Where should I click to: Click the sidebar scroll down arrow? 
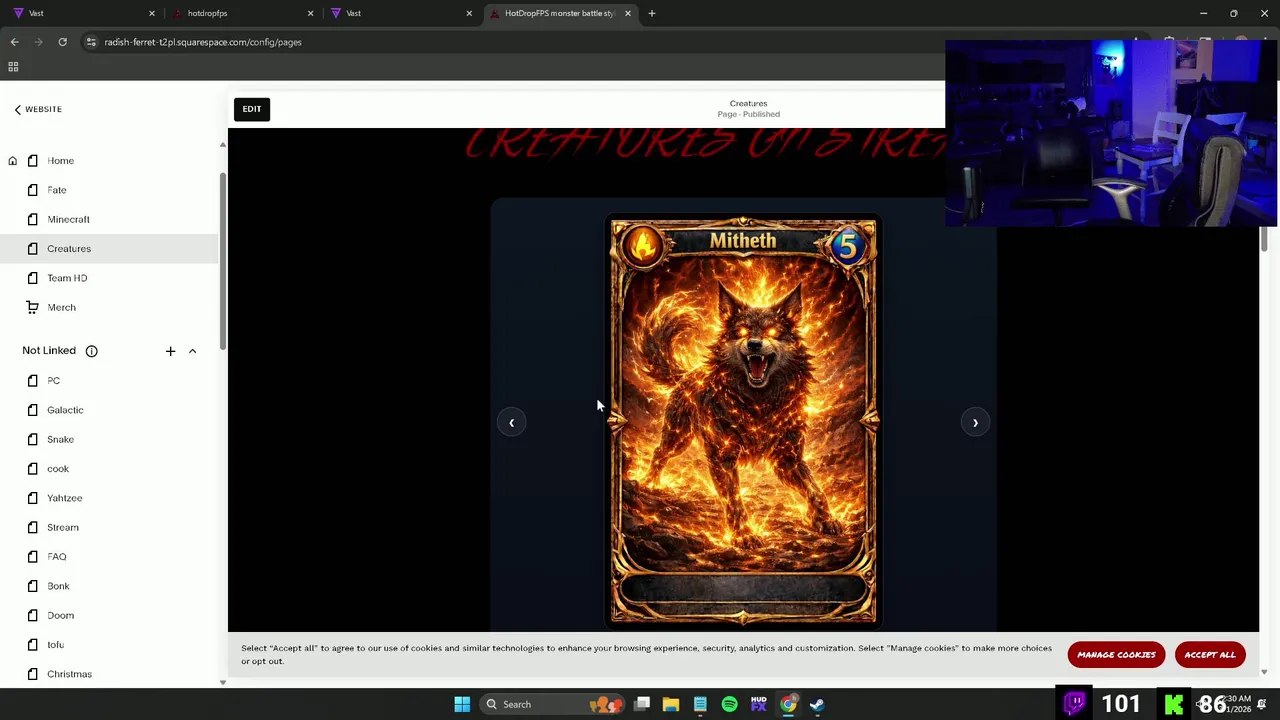coord(223,683)
